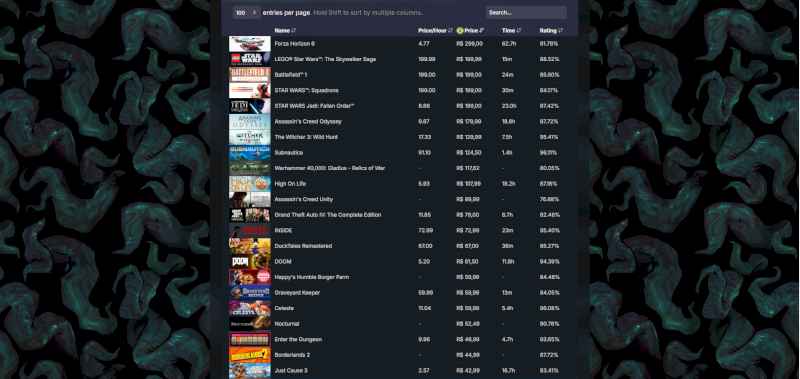Open the INSIDE cover thumbnail
This screenshot has height=379, width=800.
(x=249, y=231)
